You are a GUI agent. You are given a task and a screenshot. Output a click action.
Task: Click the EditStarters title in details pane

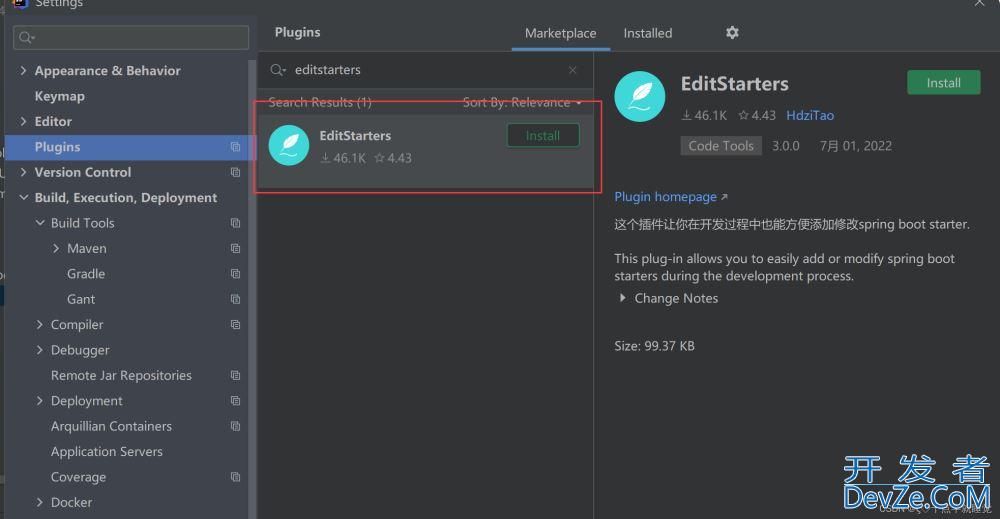click(735, 84)
